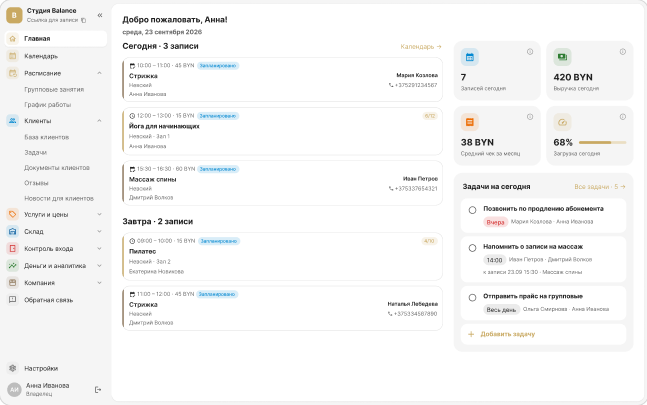Click the Склад warehouse icon
647x405 pixels.
(13, 231)
